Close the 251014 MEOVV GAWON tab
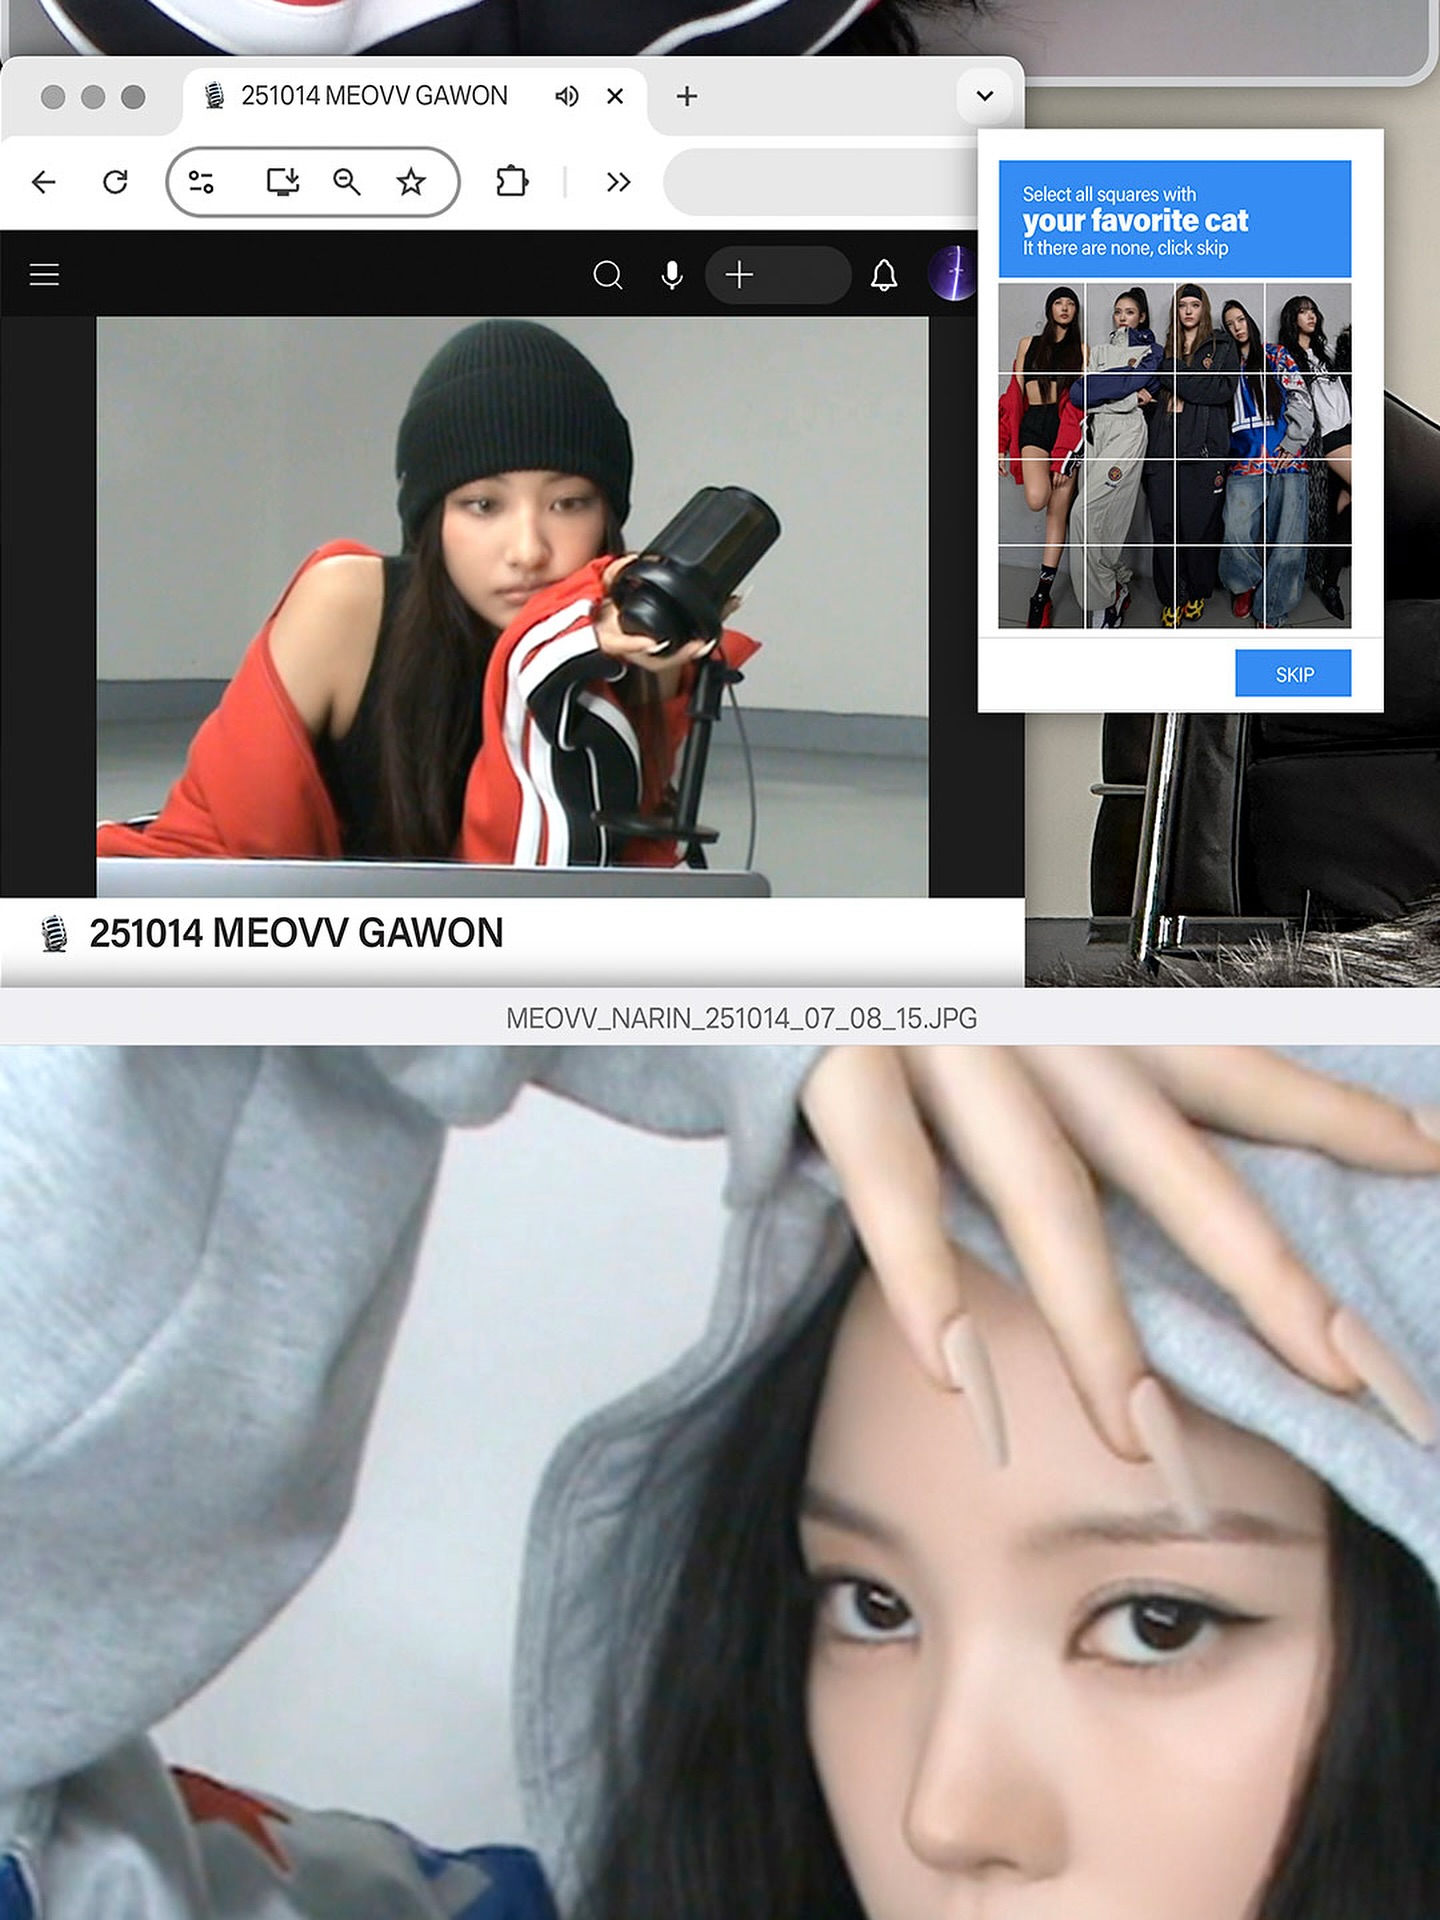This screenshot has width=1440, height=1920. (615, 96)
